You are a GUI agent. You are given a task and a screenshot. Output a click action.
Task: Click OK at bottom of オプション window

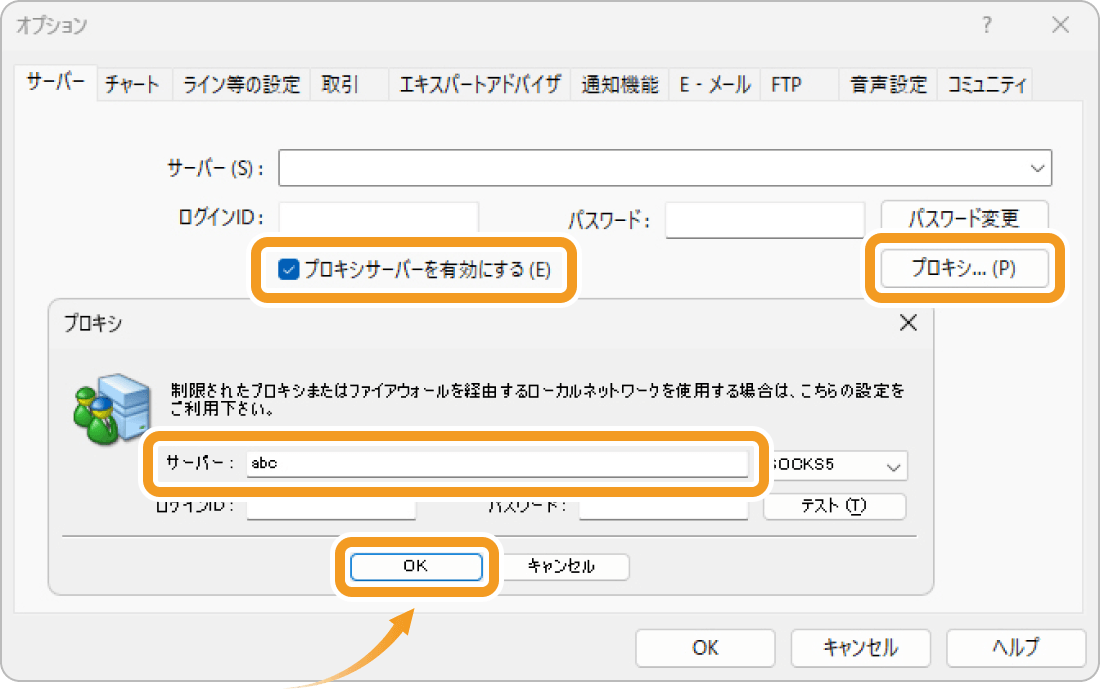coord(705,648)
